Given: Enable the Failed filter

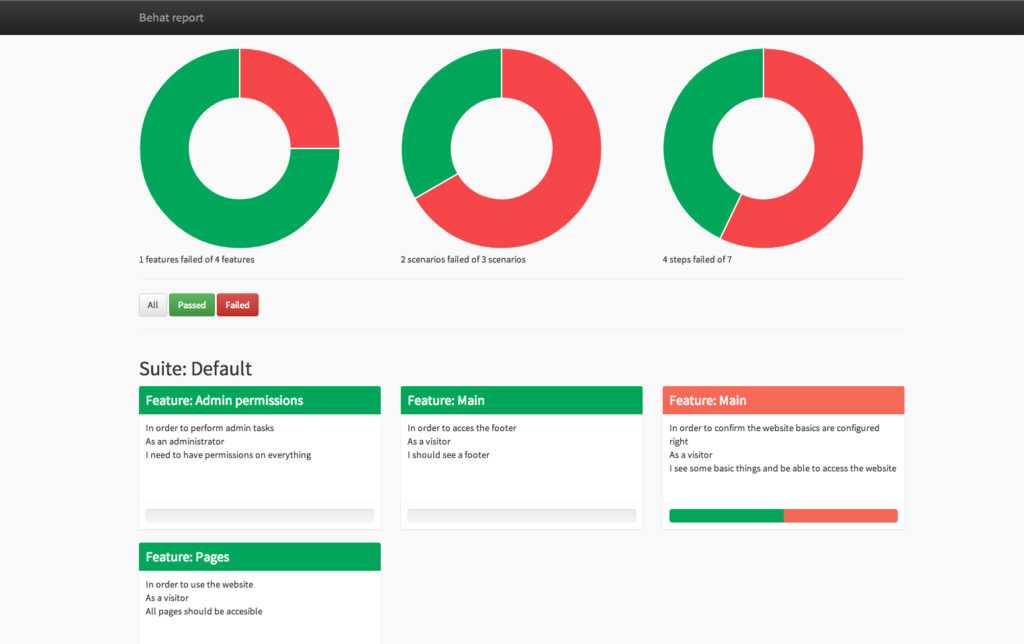Looking at the screenshot, I should pyautogui.click(x=237, y=305).
